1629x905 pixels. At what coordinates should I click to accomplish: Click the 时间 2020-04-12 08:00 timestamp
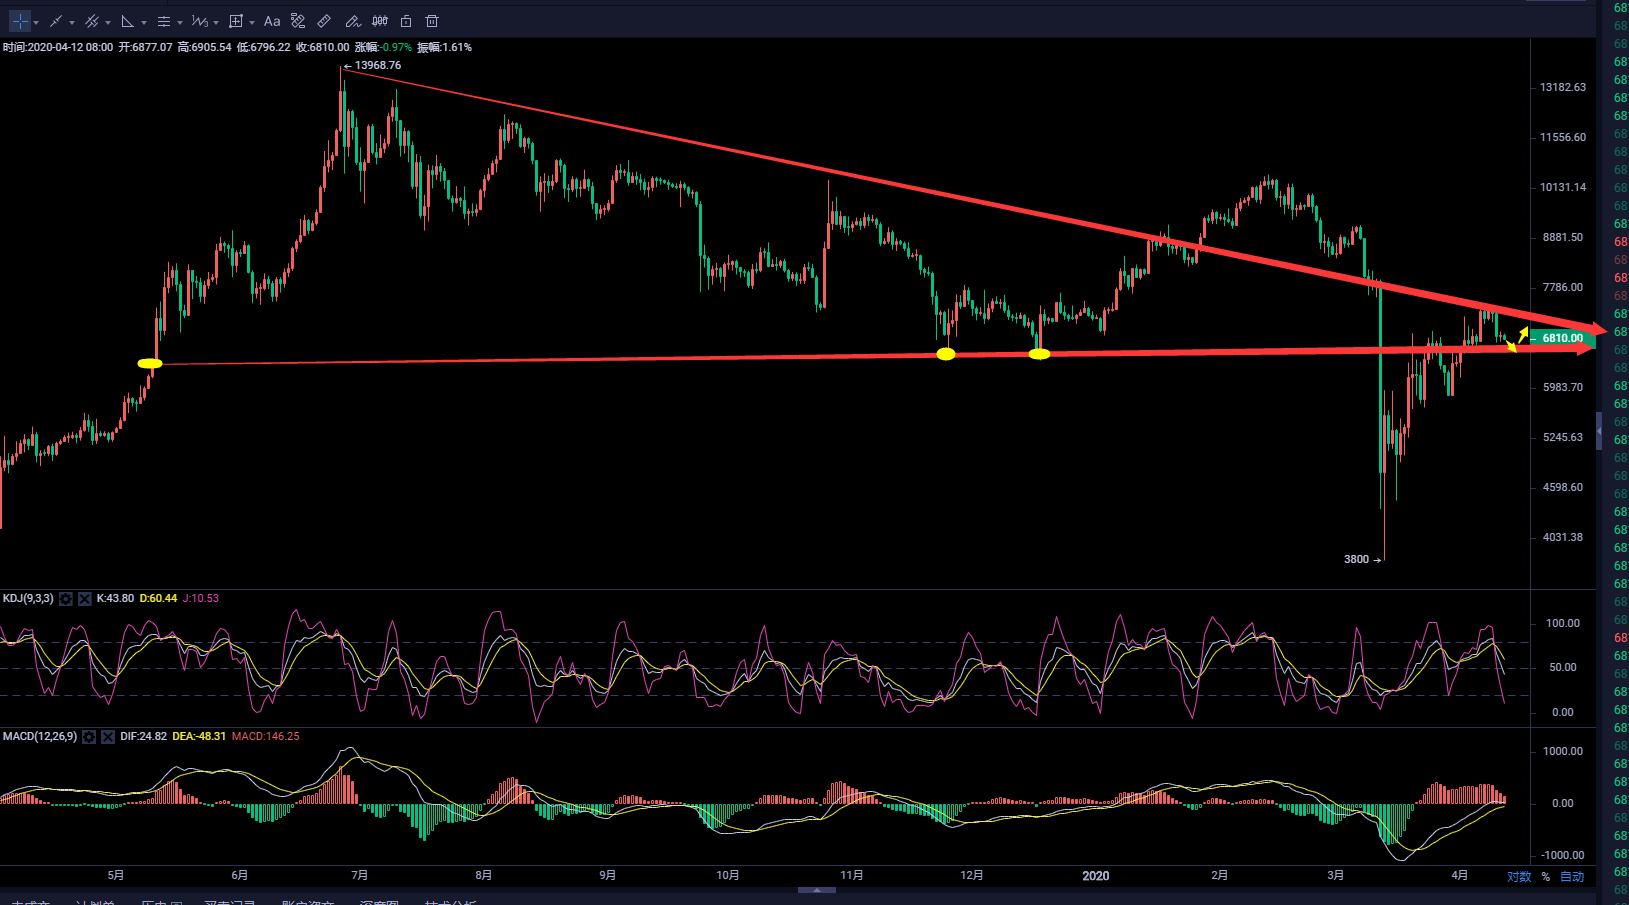(58, 48)
